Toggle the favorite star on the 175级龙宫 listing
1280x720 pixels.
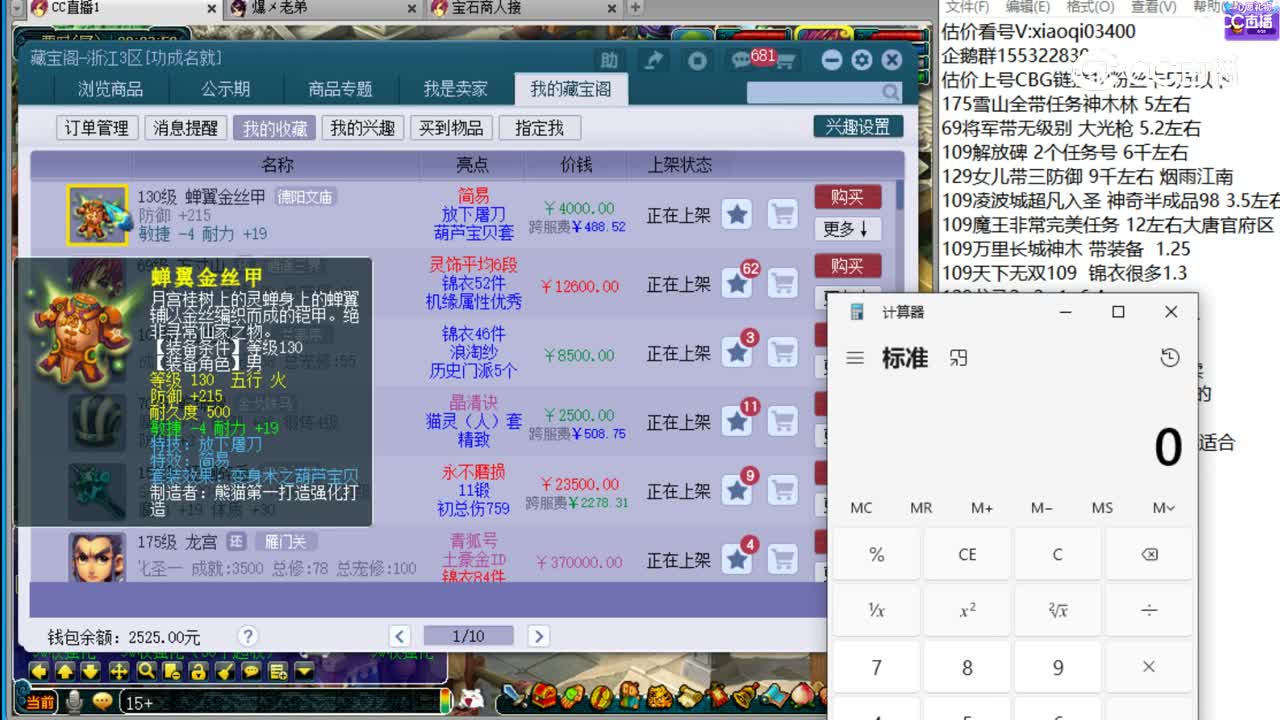coord(737,559)
